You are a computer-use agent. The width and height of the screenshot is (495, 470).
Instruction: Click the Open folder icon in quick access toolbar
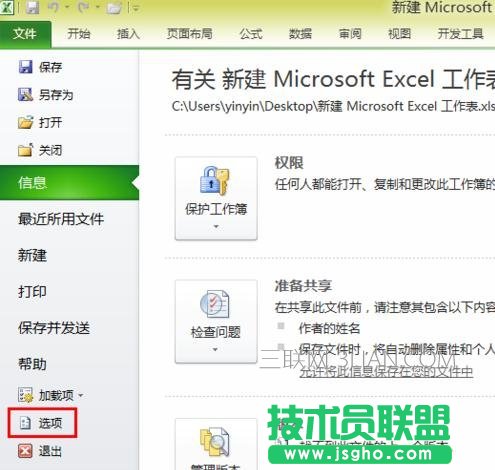click(114, 7)
